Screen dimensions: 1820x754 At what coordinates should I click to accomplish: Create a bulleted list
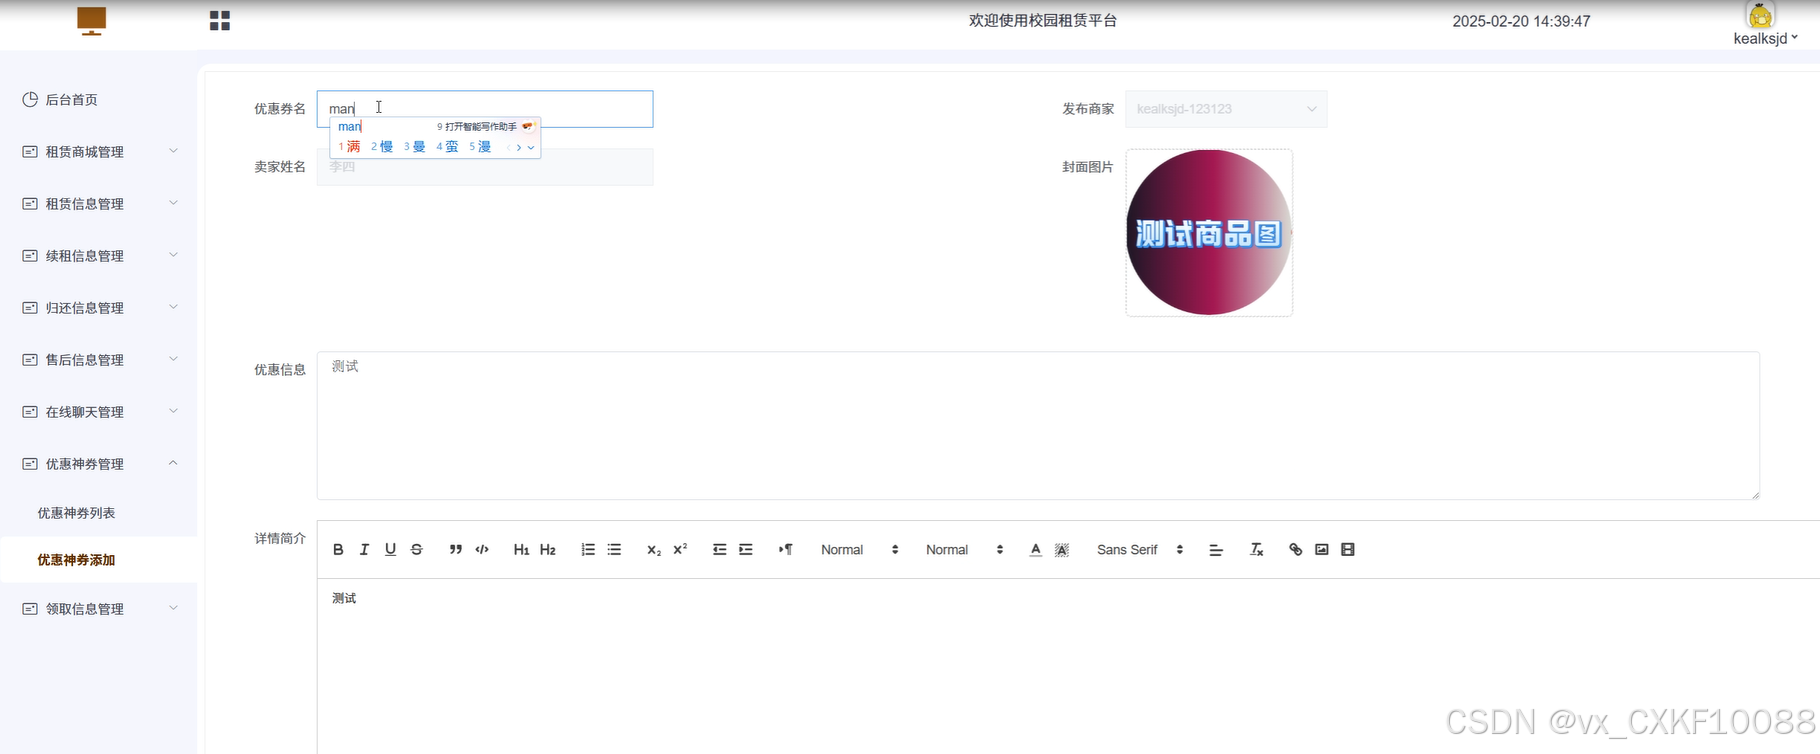614,550
